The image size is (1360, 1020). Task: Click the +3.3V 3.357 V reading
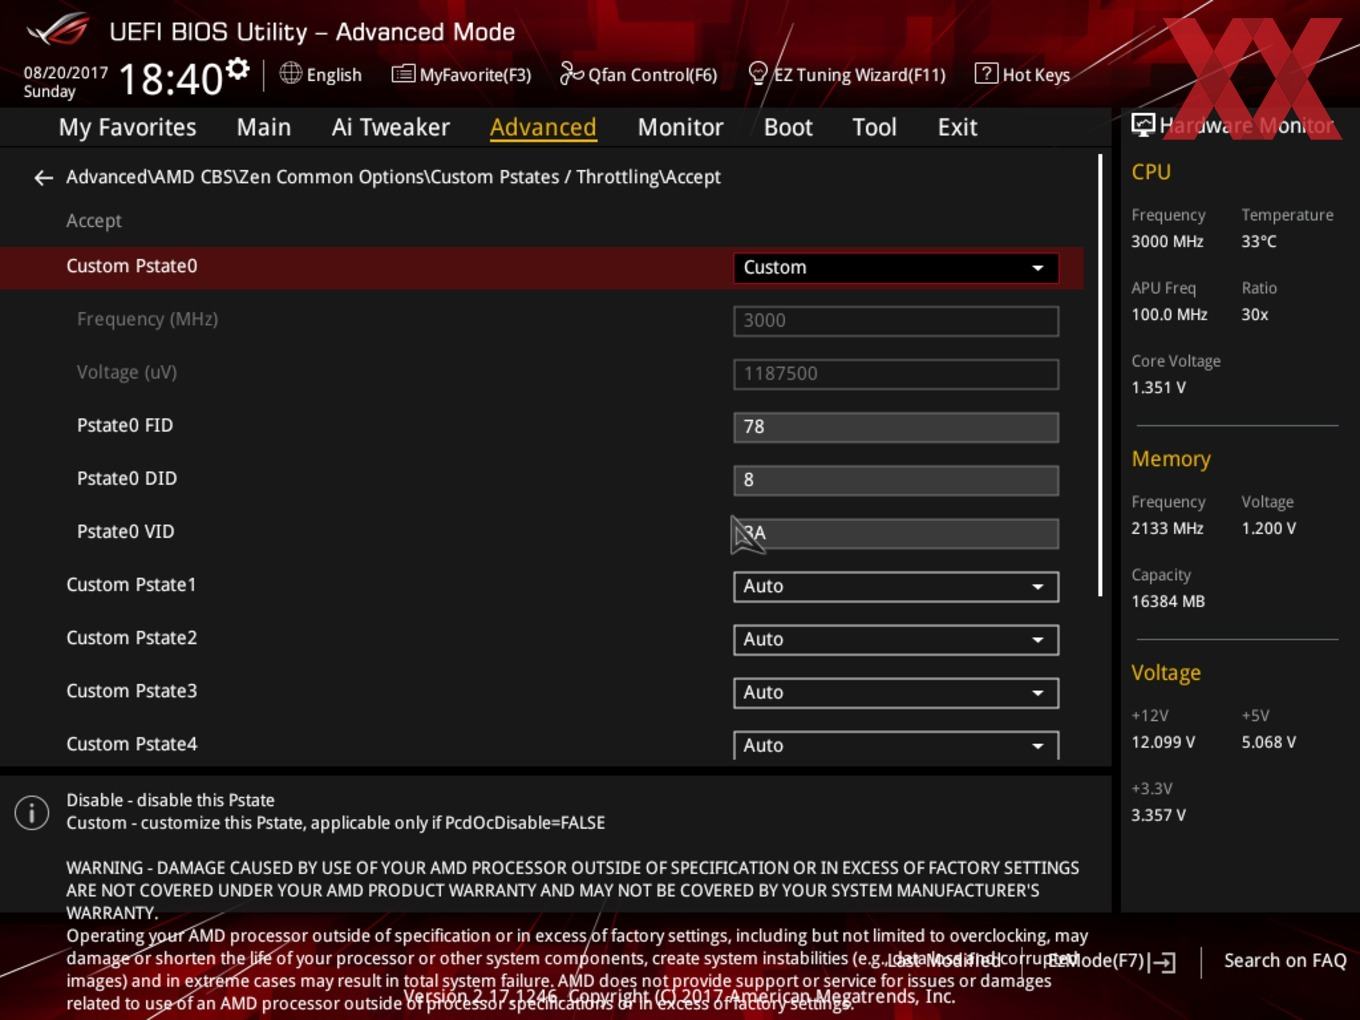(x=1158, y=815)
